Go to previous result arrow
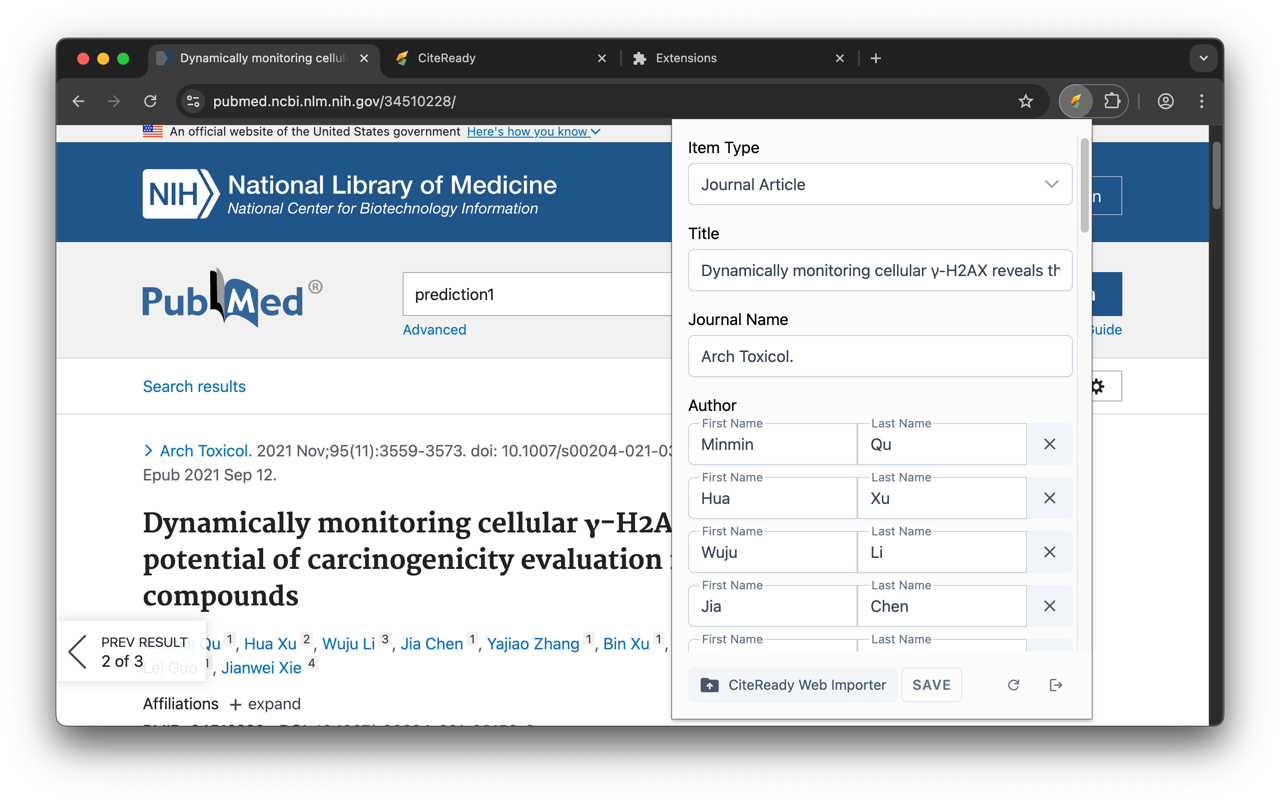 click(78, 652)
